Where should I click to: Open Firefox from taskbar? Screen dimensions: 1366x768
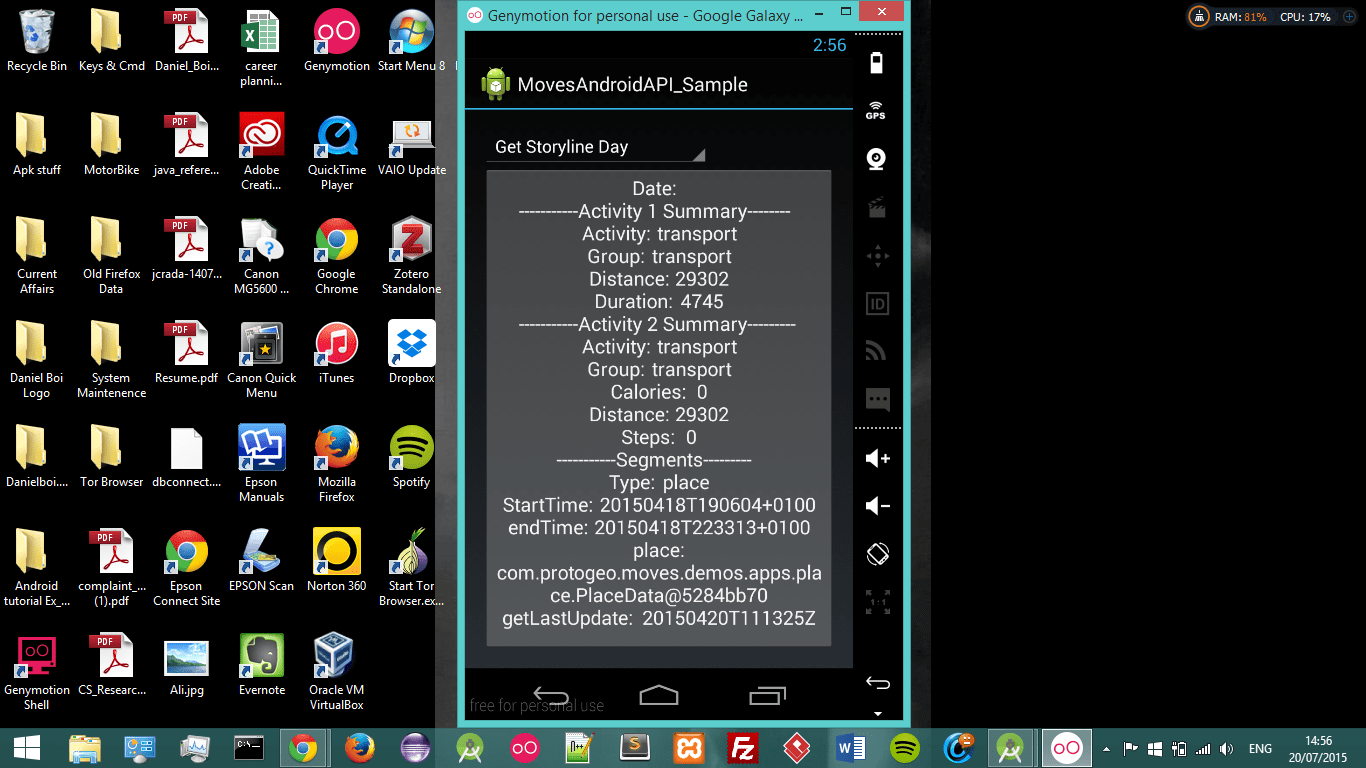(x=358, y=748)
